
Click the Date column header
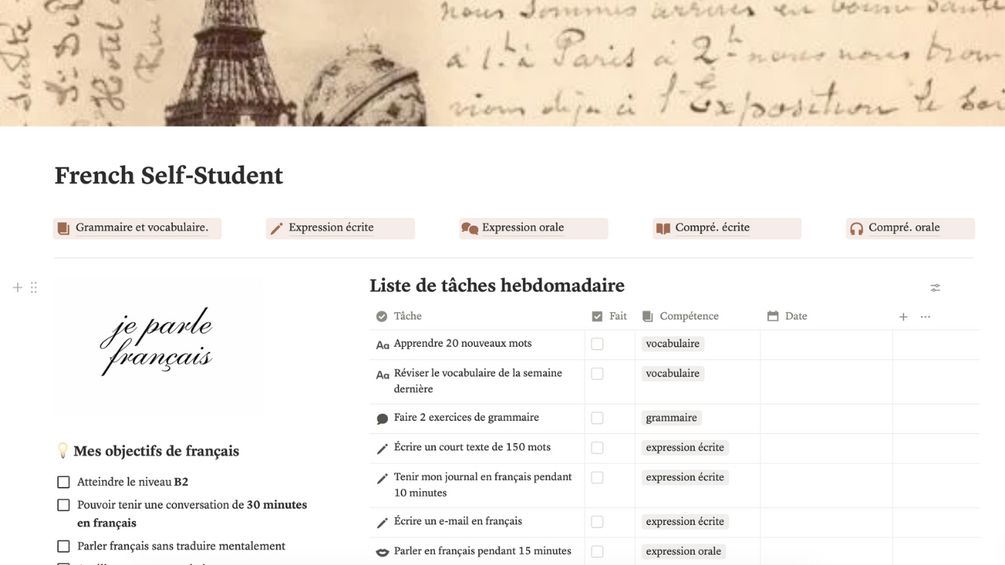(x=826, y=316)
